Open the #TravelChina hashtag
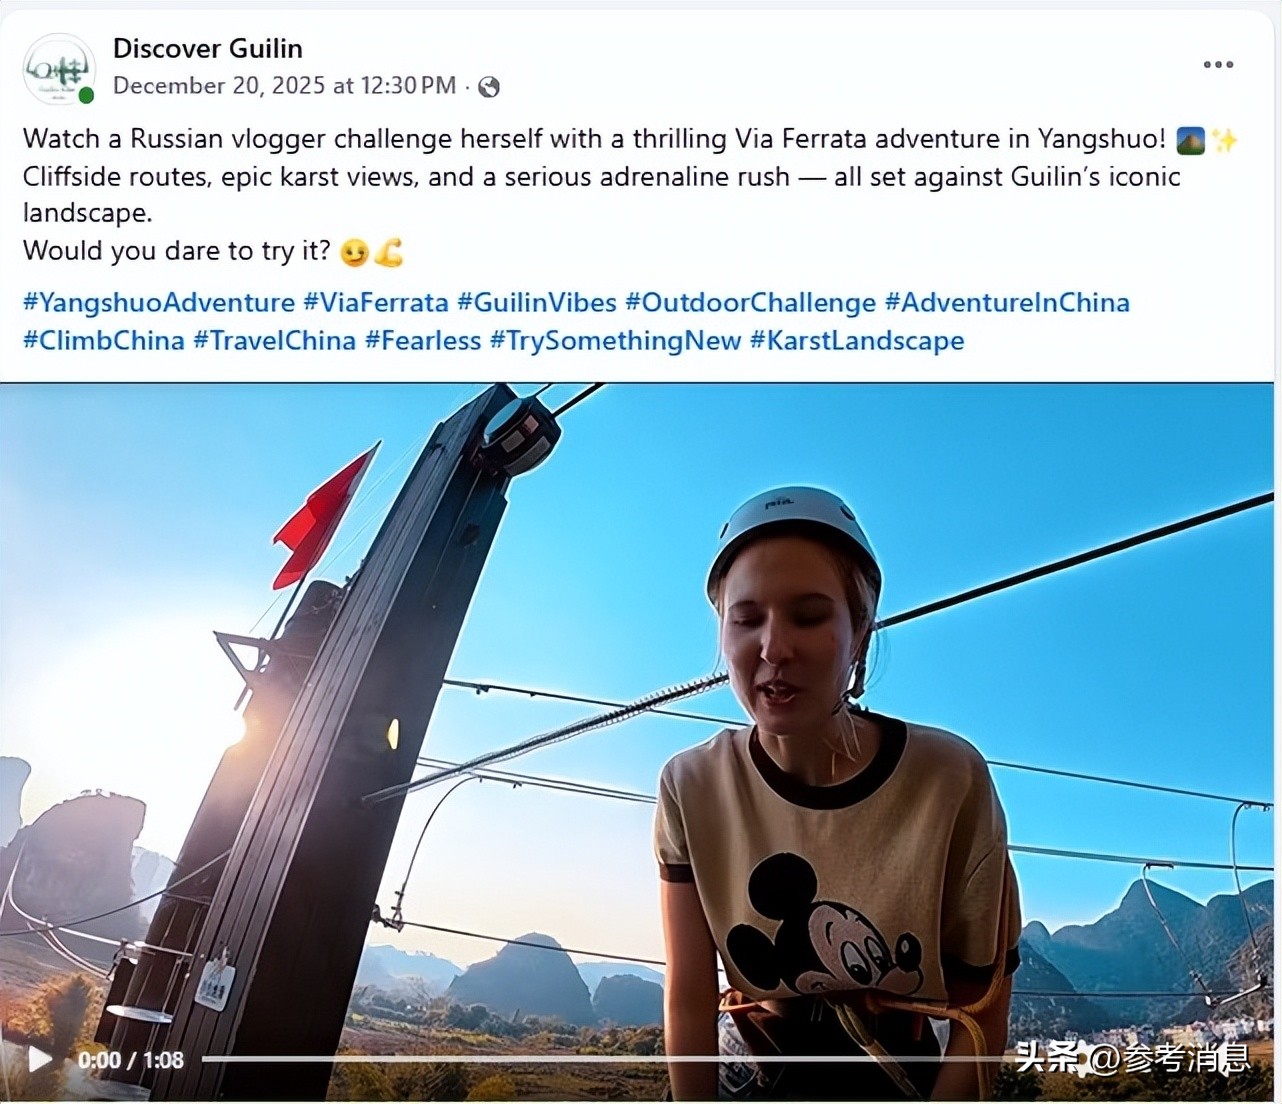The image size is (1282, 1104). [276, 340]
